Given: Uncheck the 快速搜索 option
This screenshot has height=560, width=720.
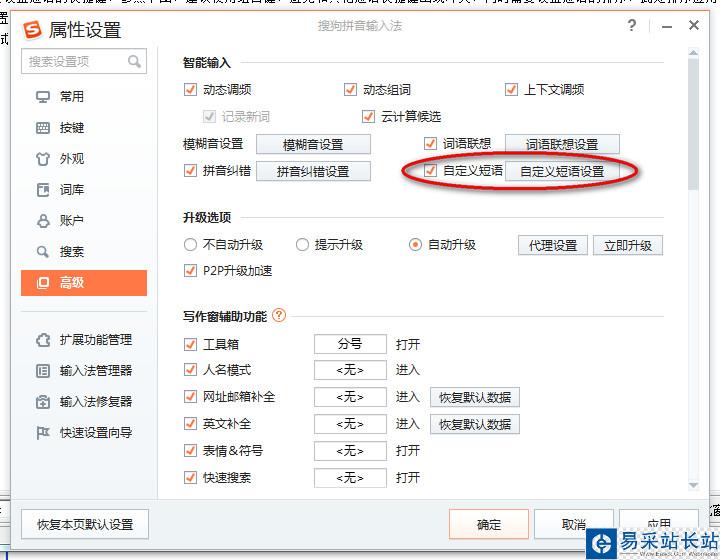Looking at the screenshot, I should (191, 478).
